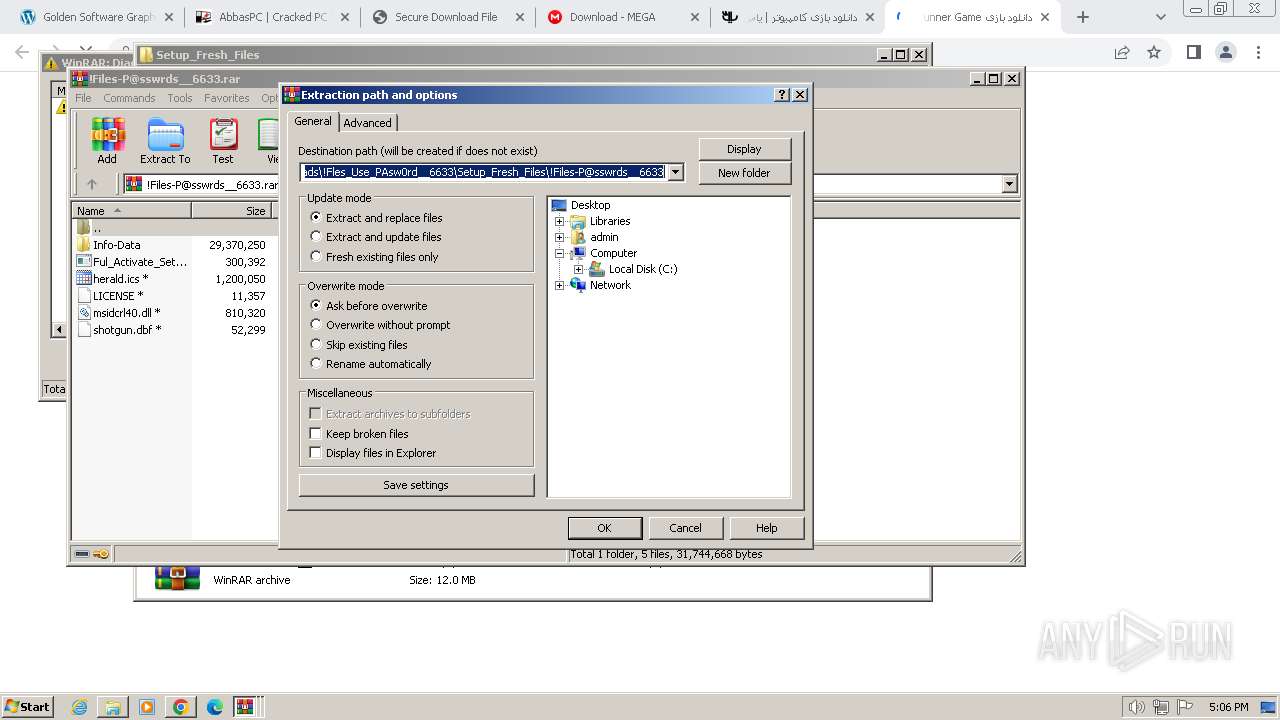Click the Chrome profile avatar icon
The height and width of the screenshot is (720, 1280).
[1225, 52]
